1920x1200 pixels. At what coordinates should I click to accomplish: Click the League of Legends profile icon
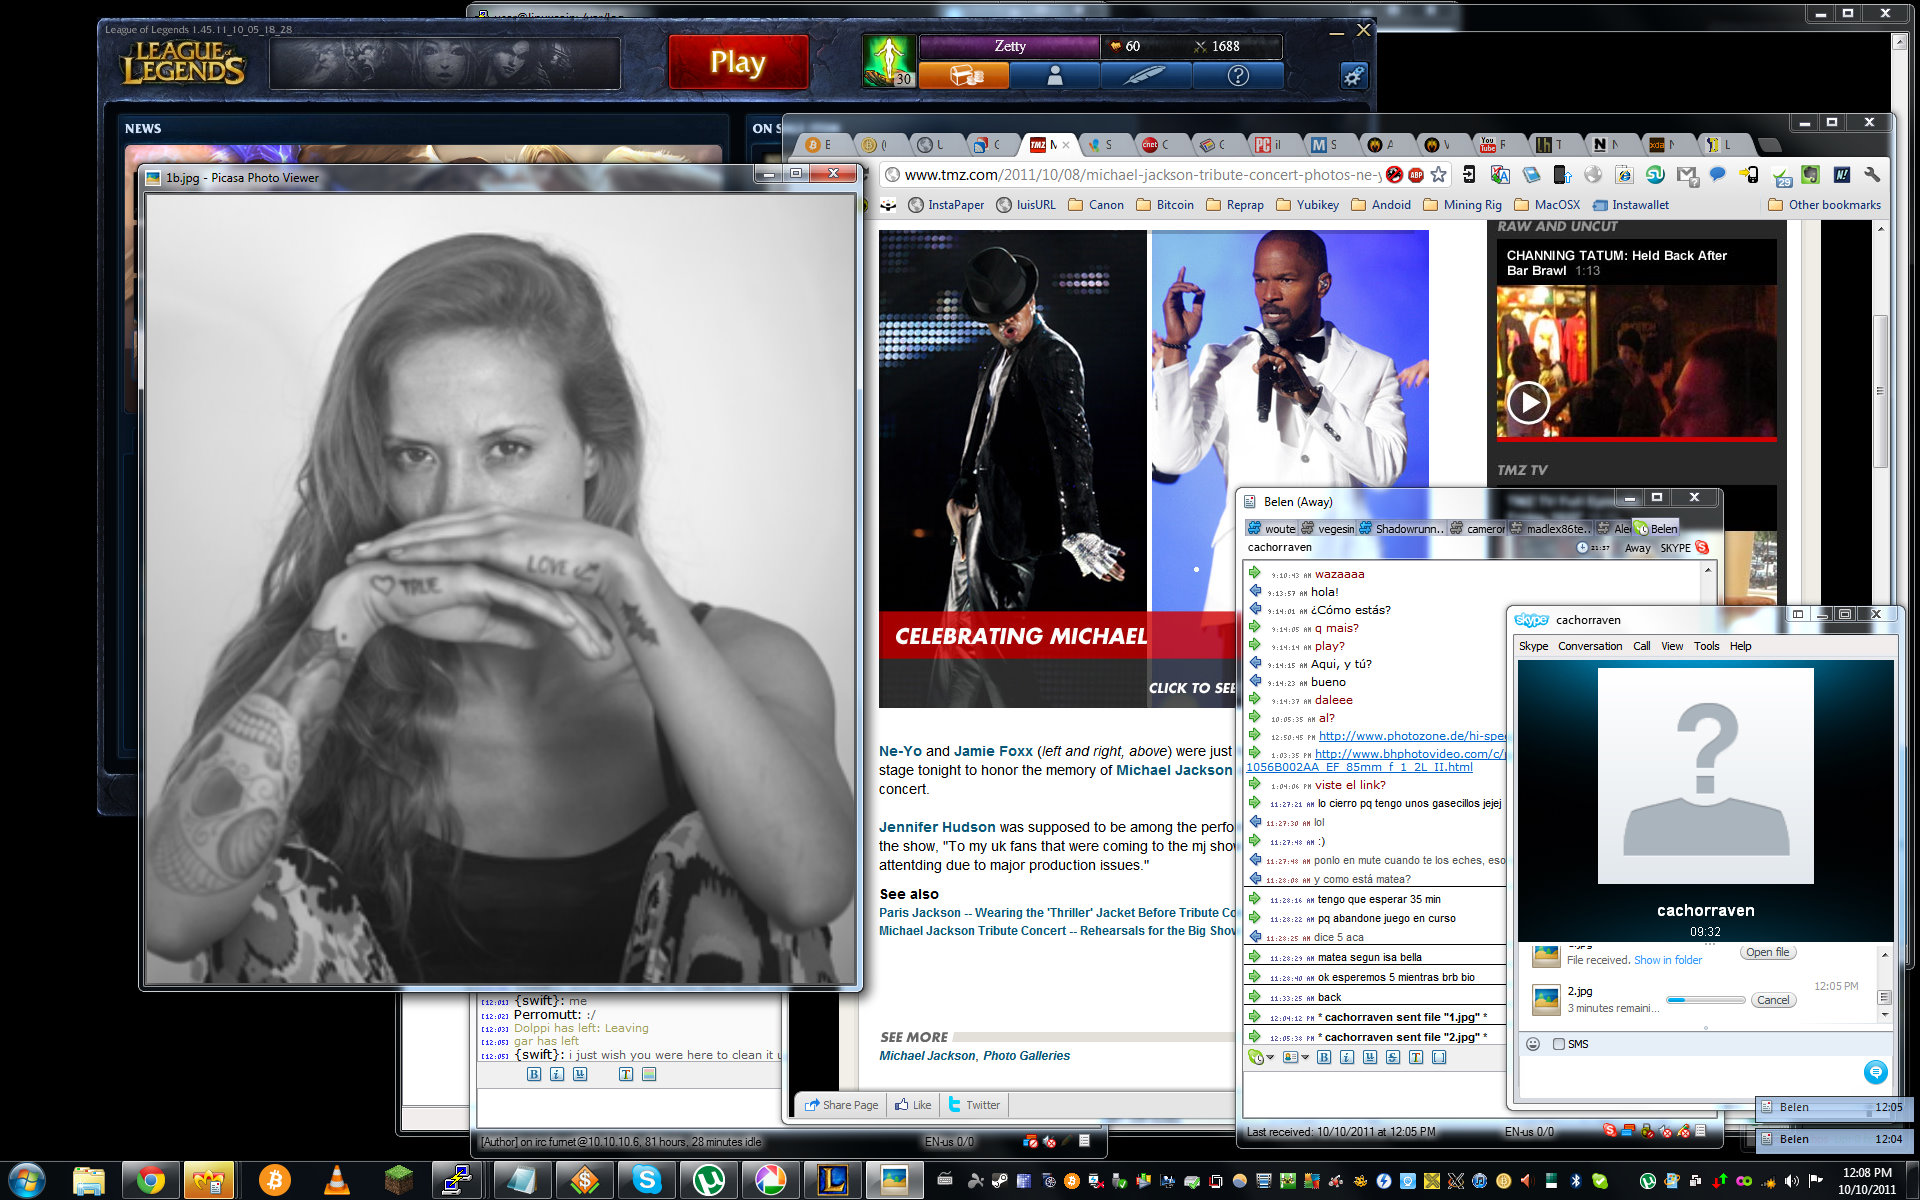pos(1055,76)
